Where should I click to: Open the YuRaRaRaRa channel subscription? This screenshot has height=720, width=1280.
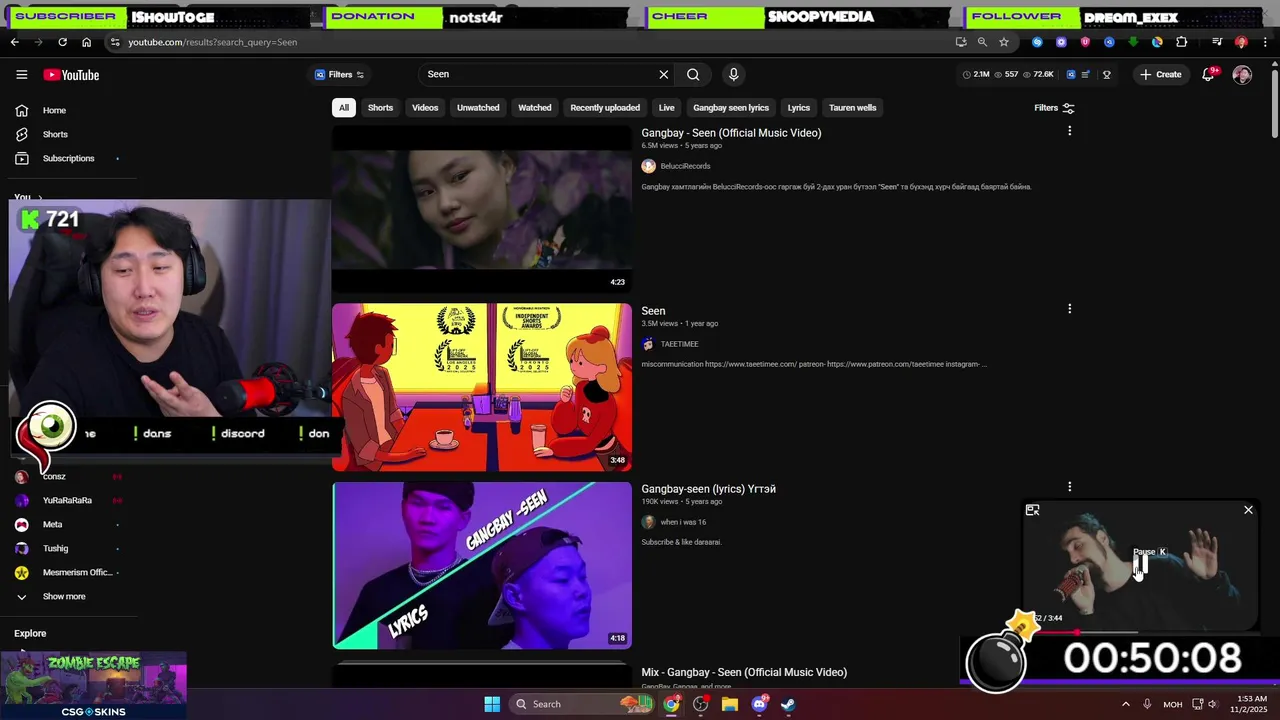(67, 500)
